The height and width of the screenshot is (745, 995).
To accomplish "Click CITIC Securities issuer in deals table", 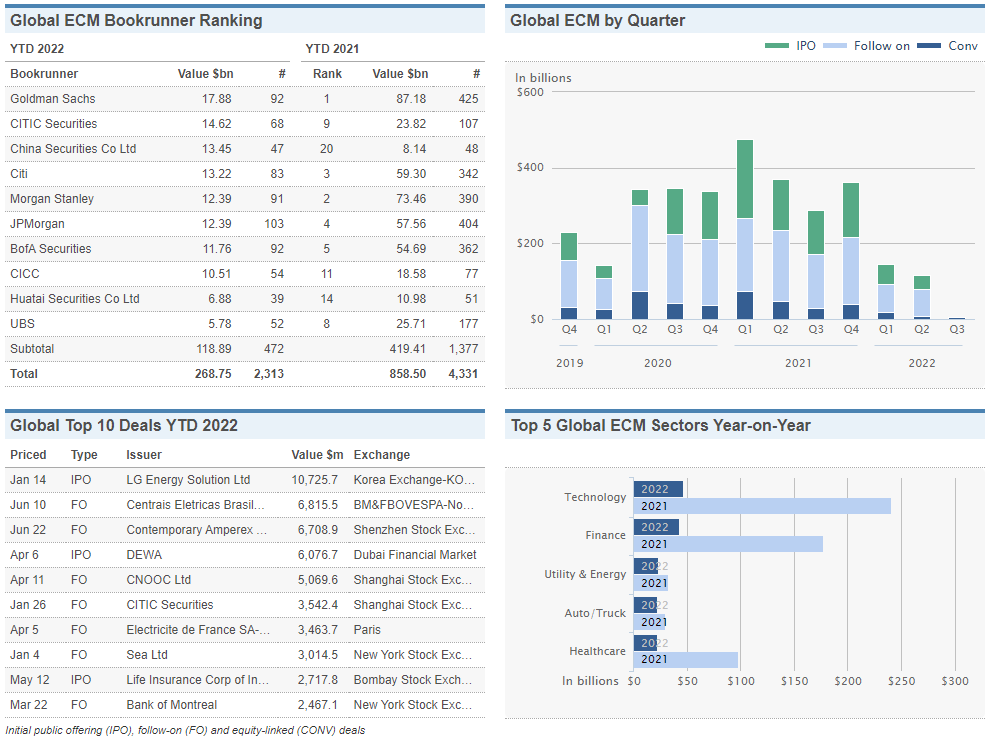I will 169,605.
